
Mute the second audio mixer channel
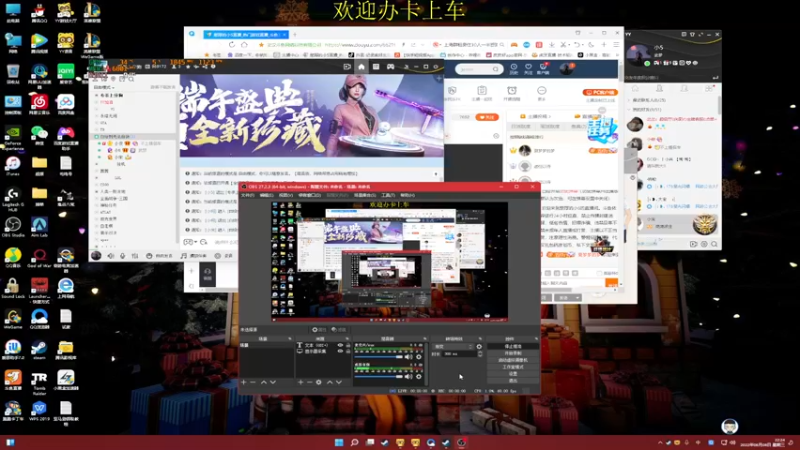[x=408, y=377]
